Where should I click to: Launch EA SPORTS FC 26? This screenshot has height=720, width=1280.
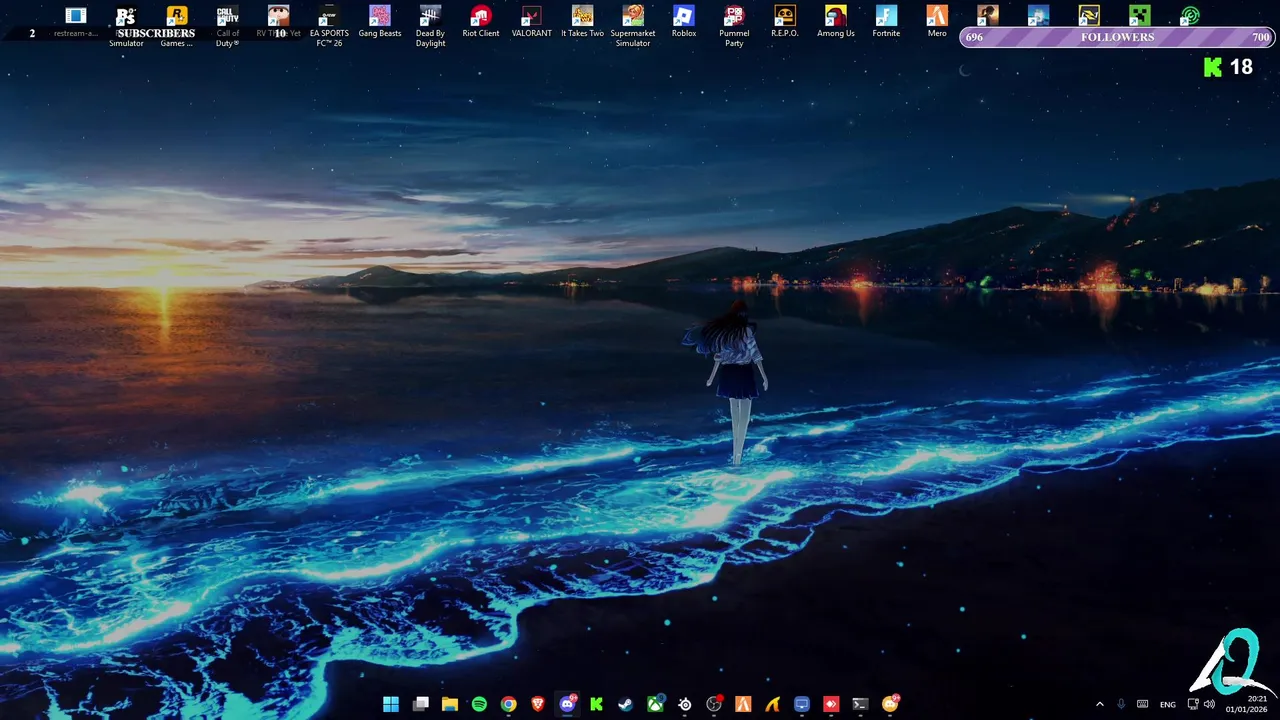pos(329,26)
